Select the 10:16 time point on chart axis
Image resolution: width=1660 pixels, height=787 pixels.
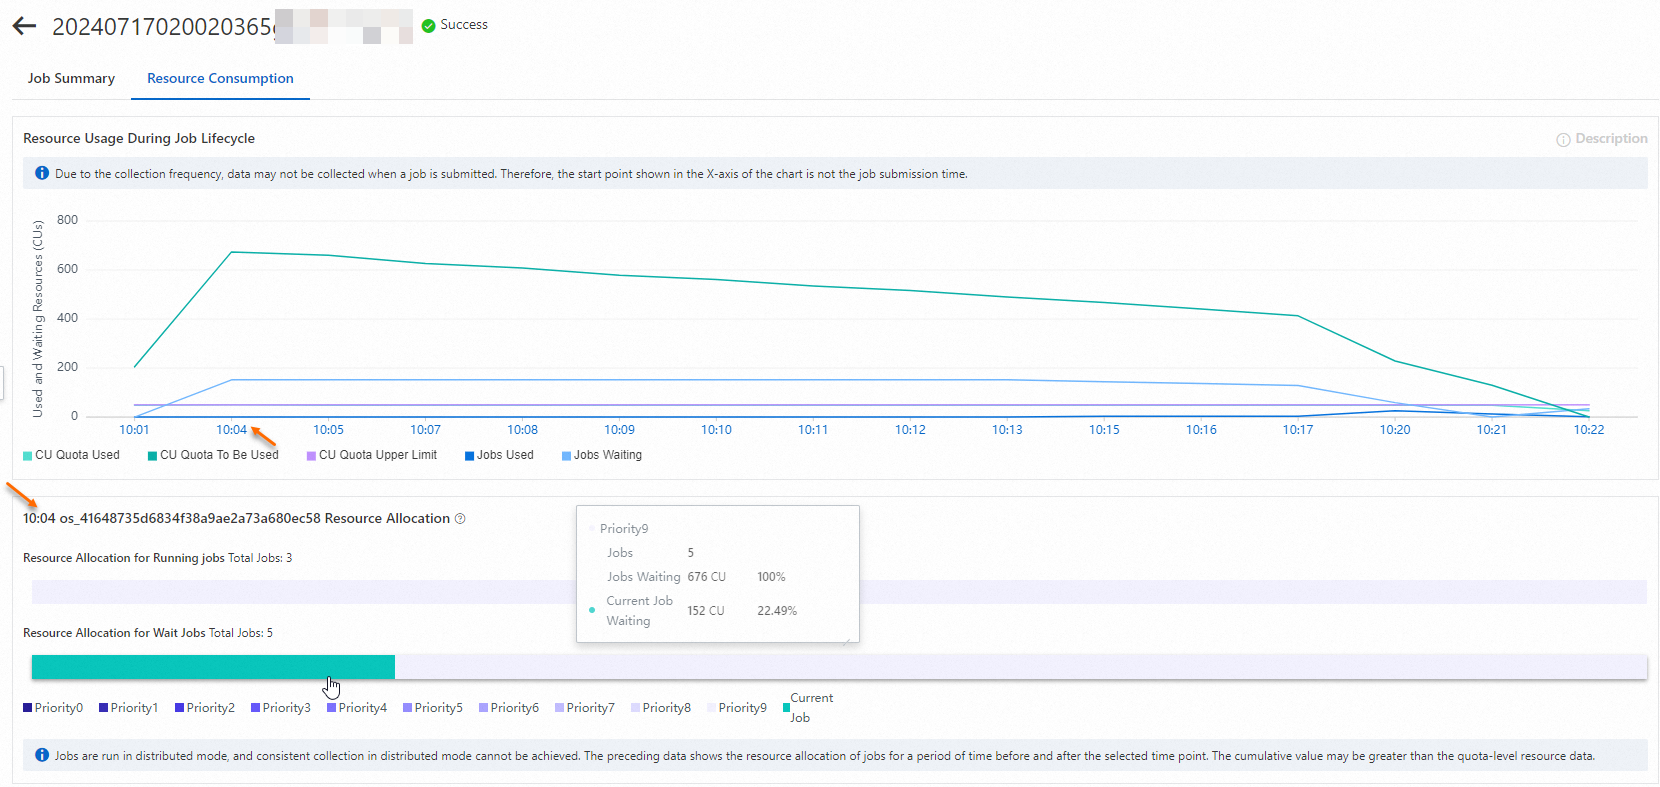pyautogui.click(x=1201, y=430)
